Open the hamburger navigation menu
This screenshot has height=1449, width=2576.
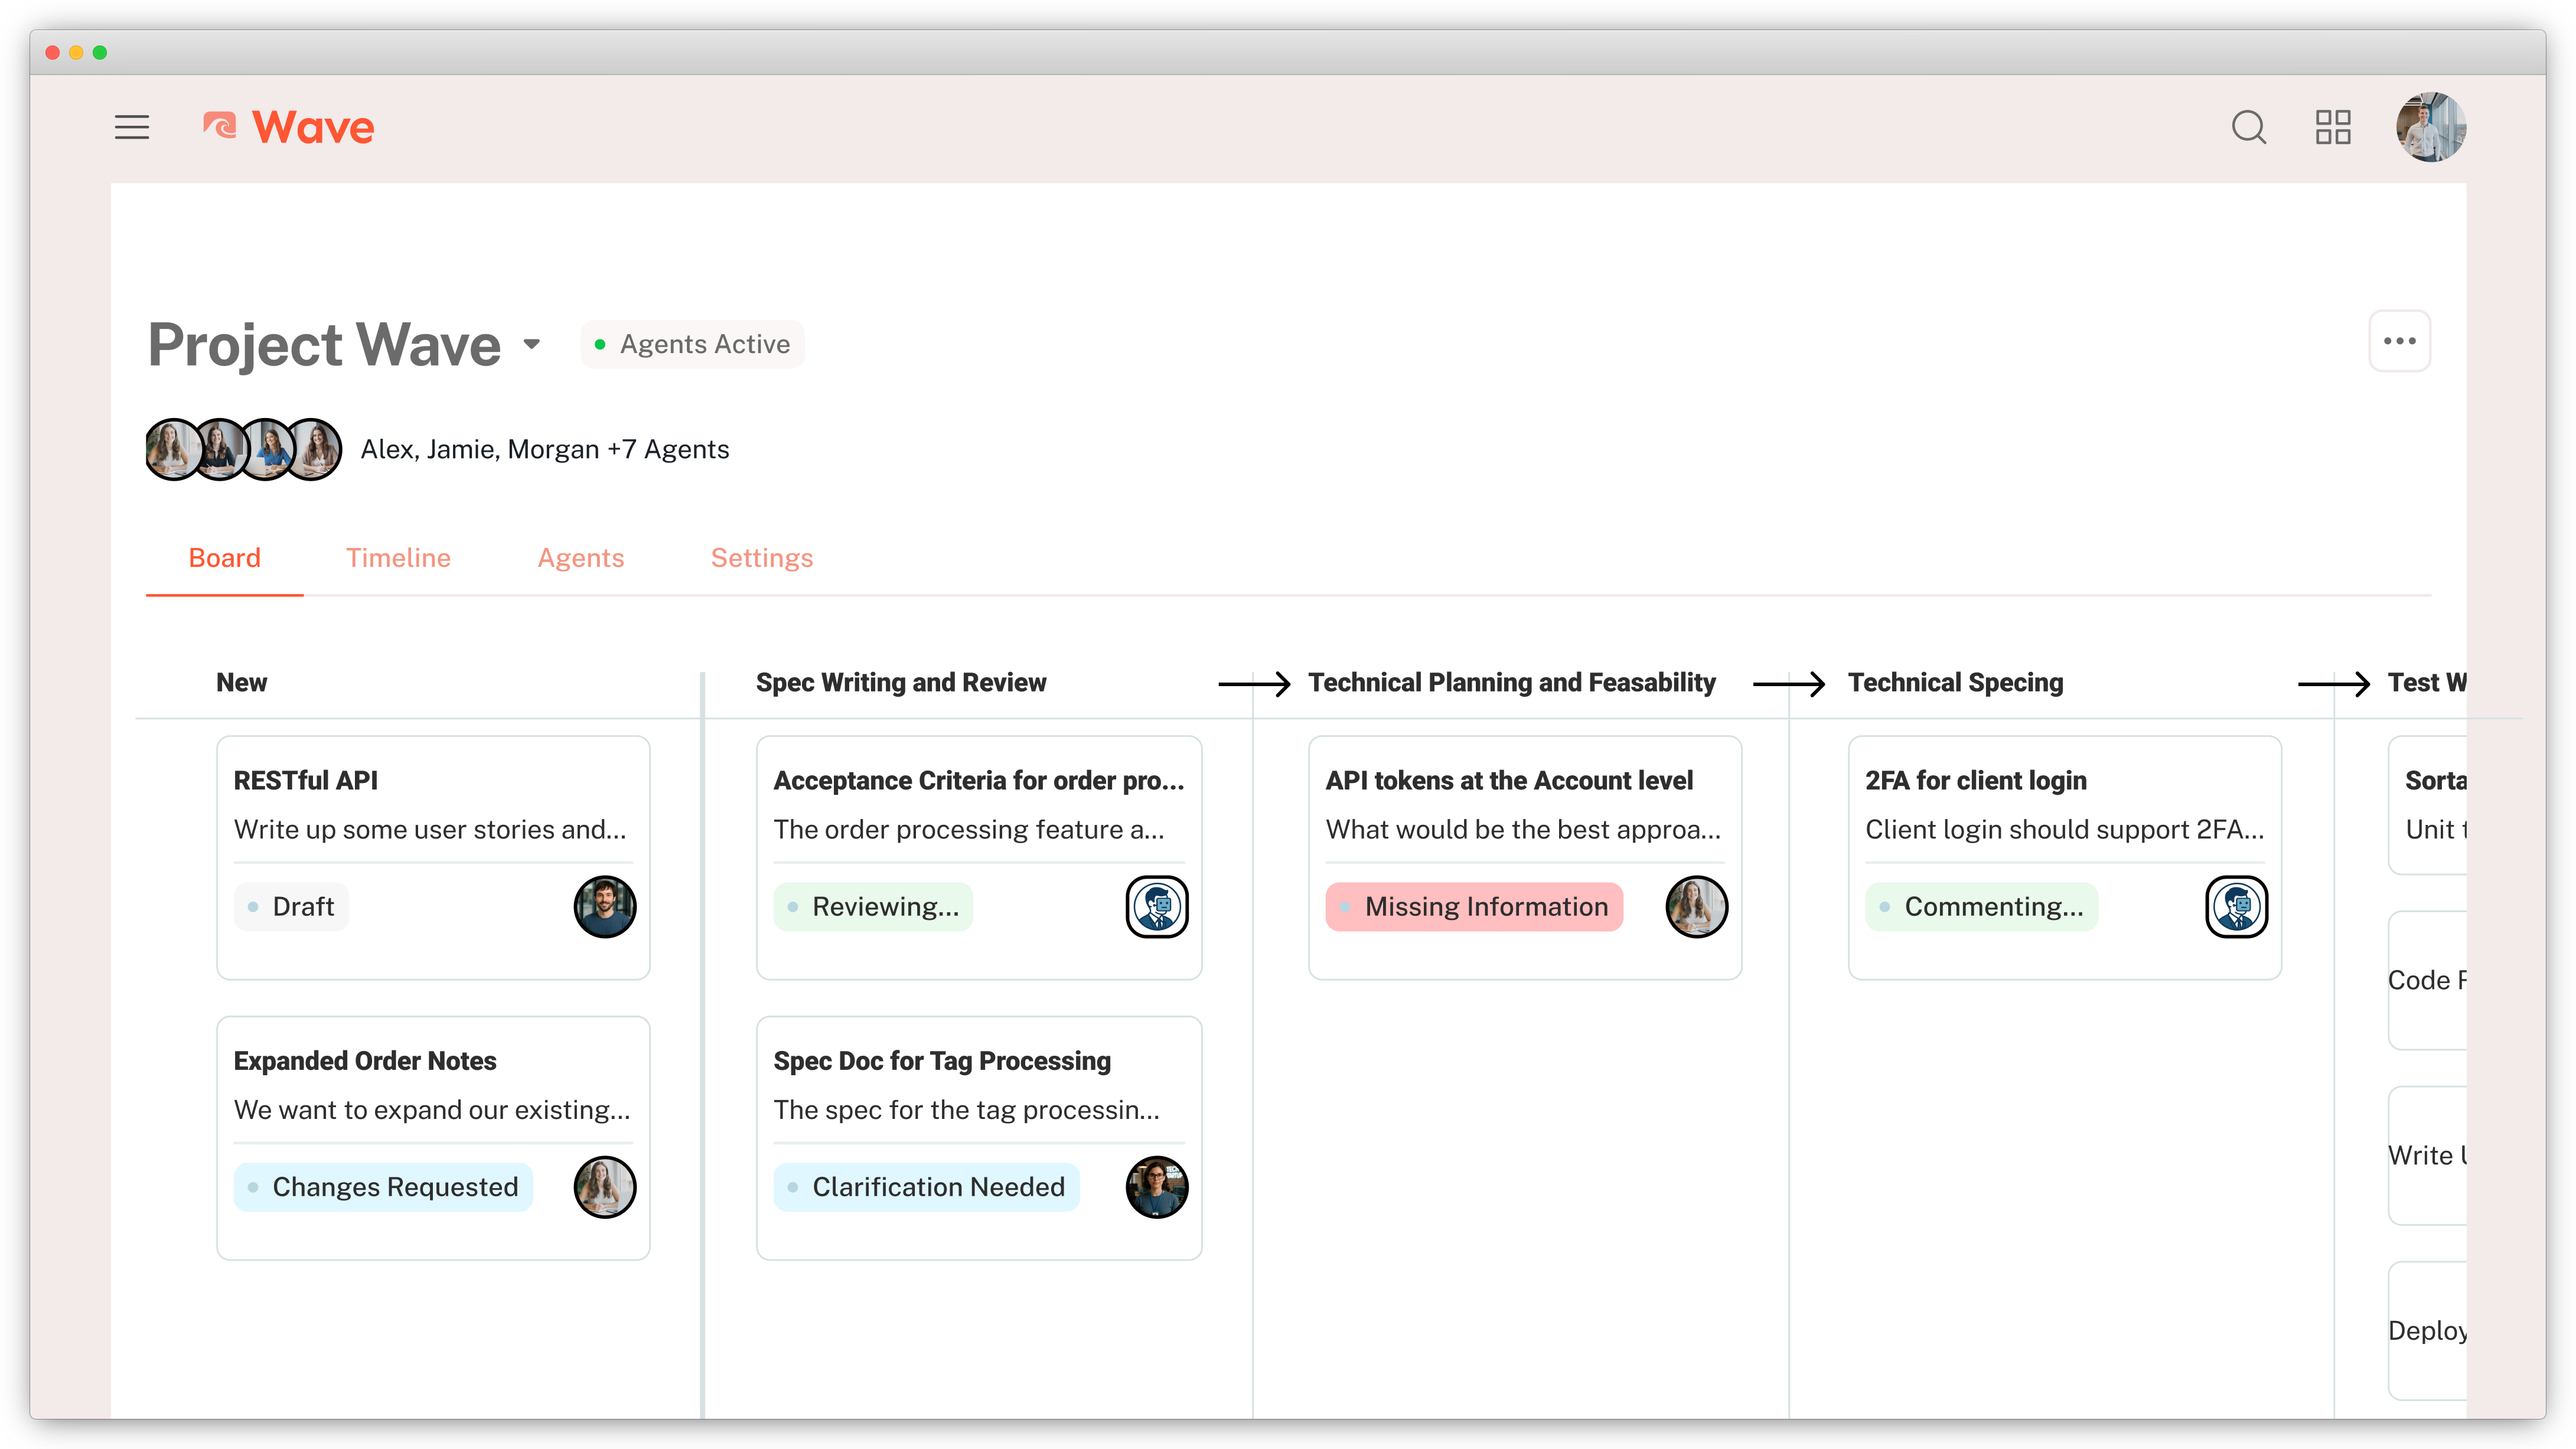pyautogui.click(x=131, y=127)
